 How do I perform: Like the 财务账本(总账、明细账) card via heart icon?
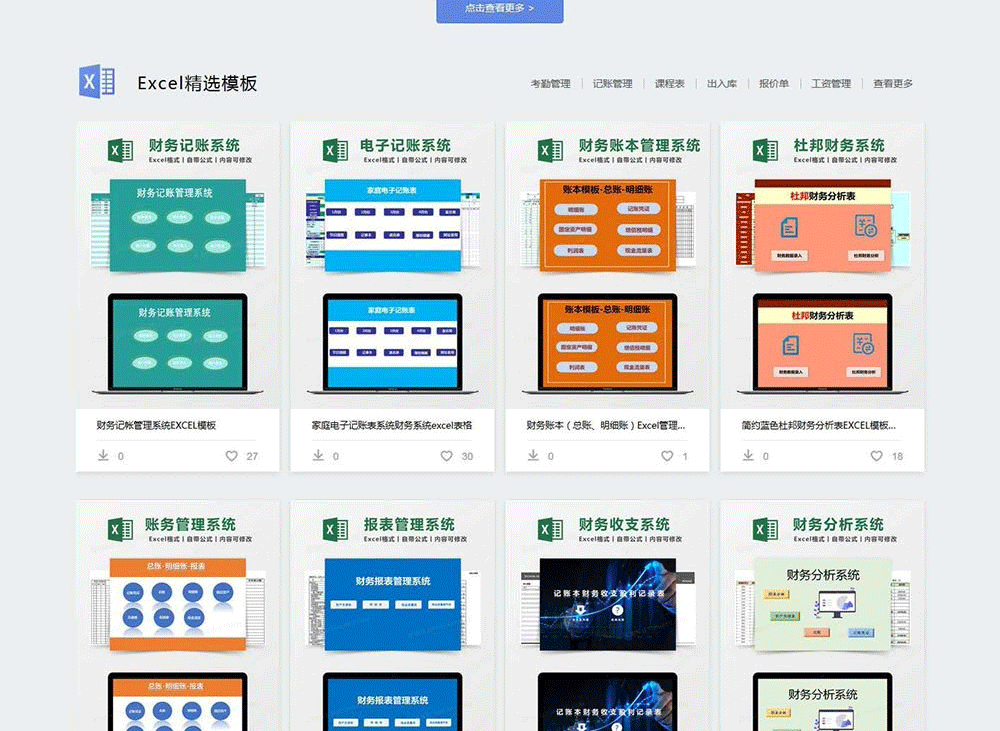(x=667, y=456)
